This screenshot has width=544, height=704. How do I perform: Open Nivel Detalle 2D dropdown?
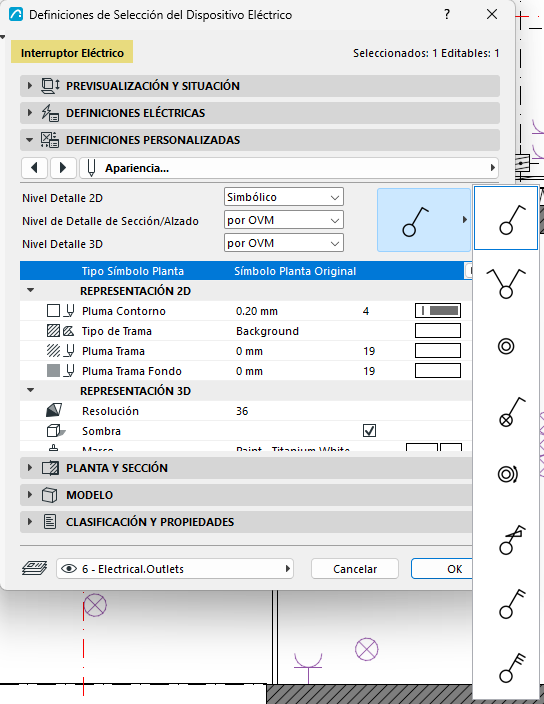click(284, 197)
